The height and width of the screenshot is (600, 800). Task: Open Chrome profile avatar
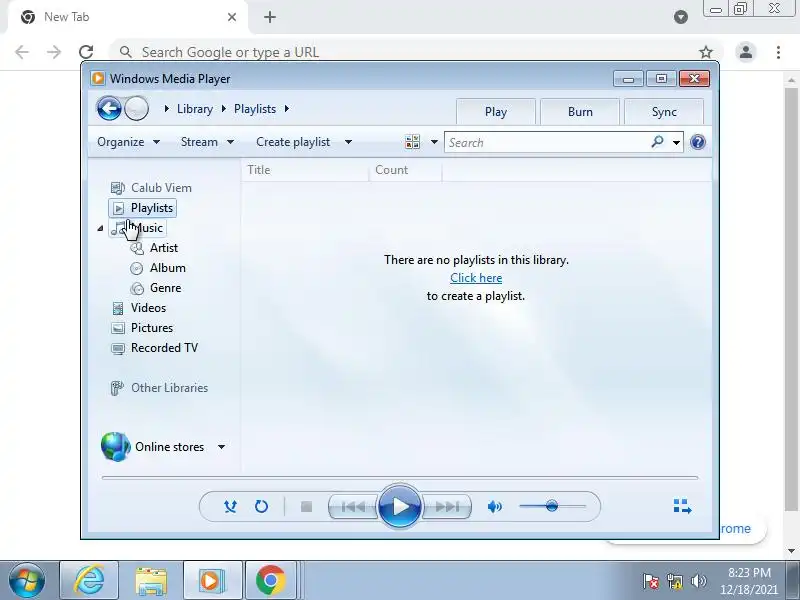point(746,52)
